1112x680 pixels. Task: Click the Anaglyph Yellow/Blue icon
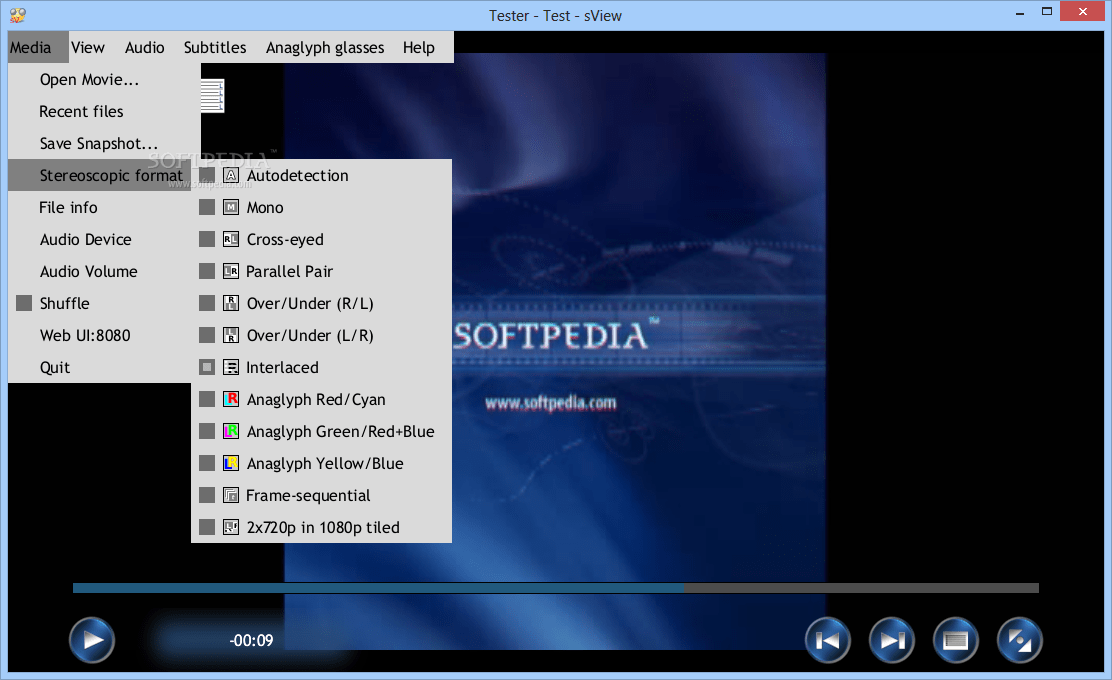click(x=231, y=463)
